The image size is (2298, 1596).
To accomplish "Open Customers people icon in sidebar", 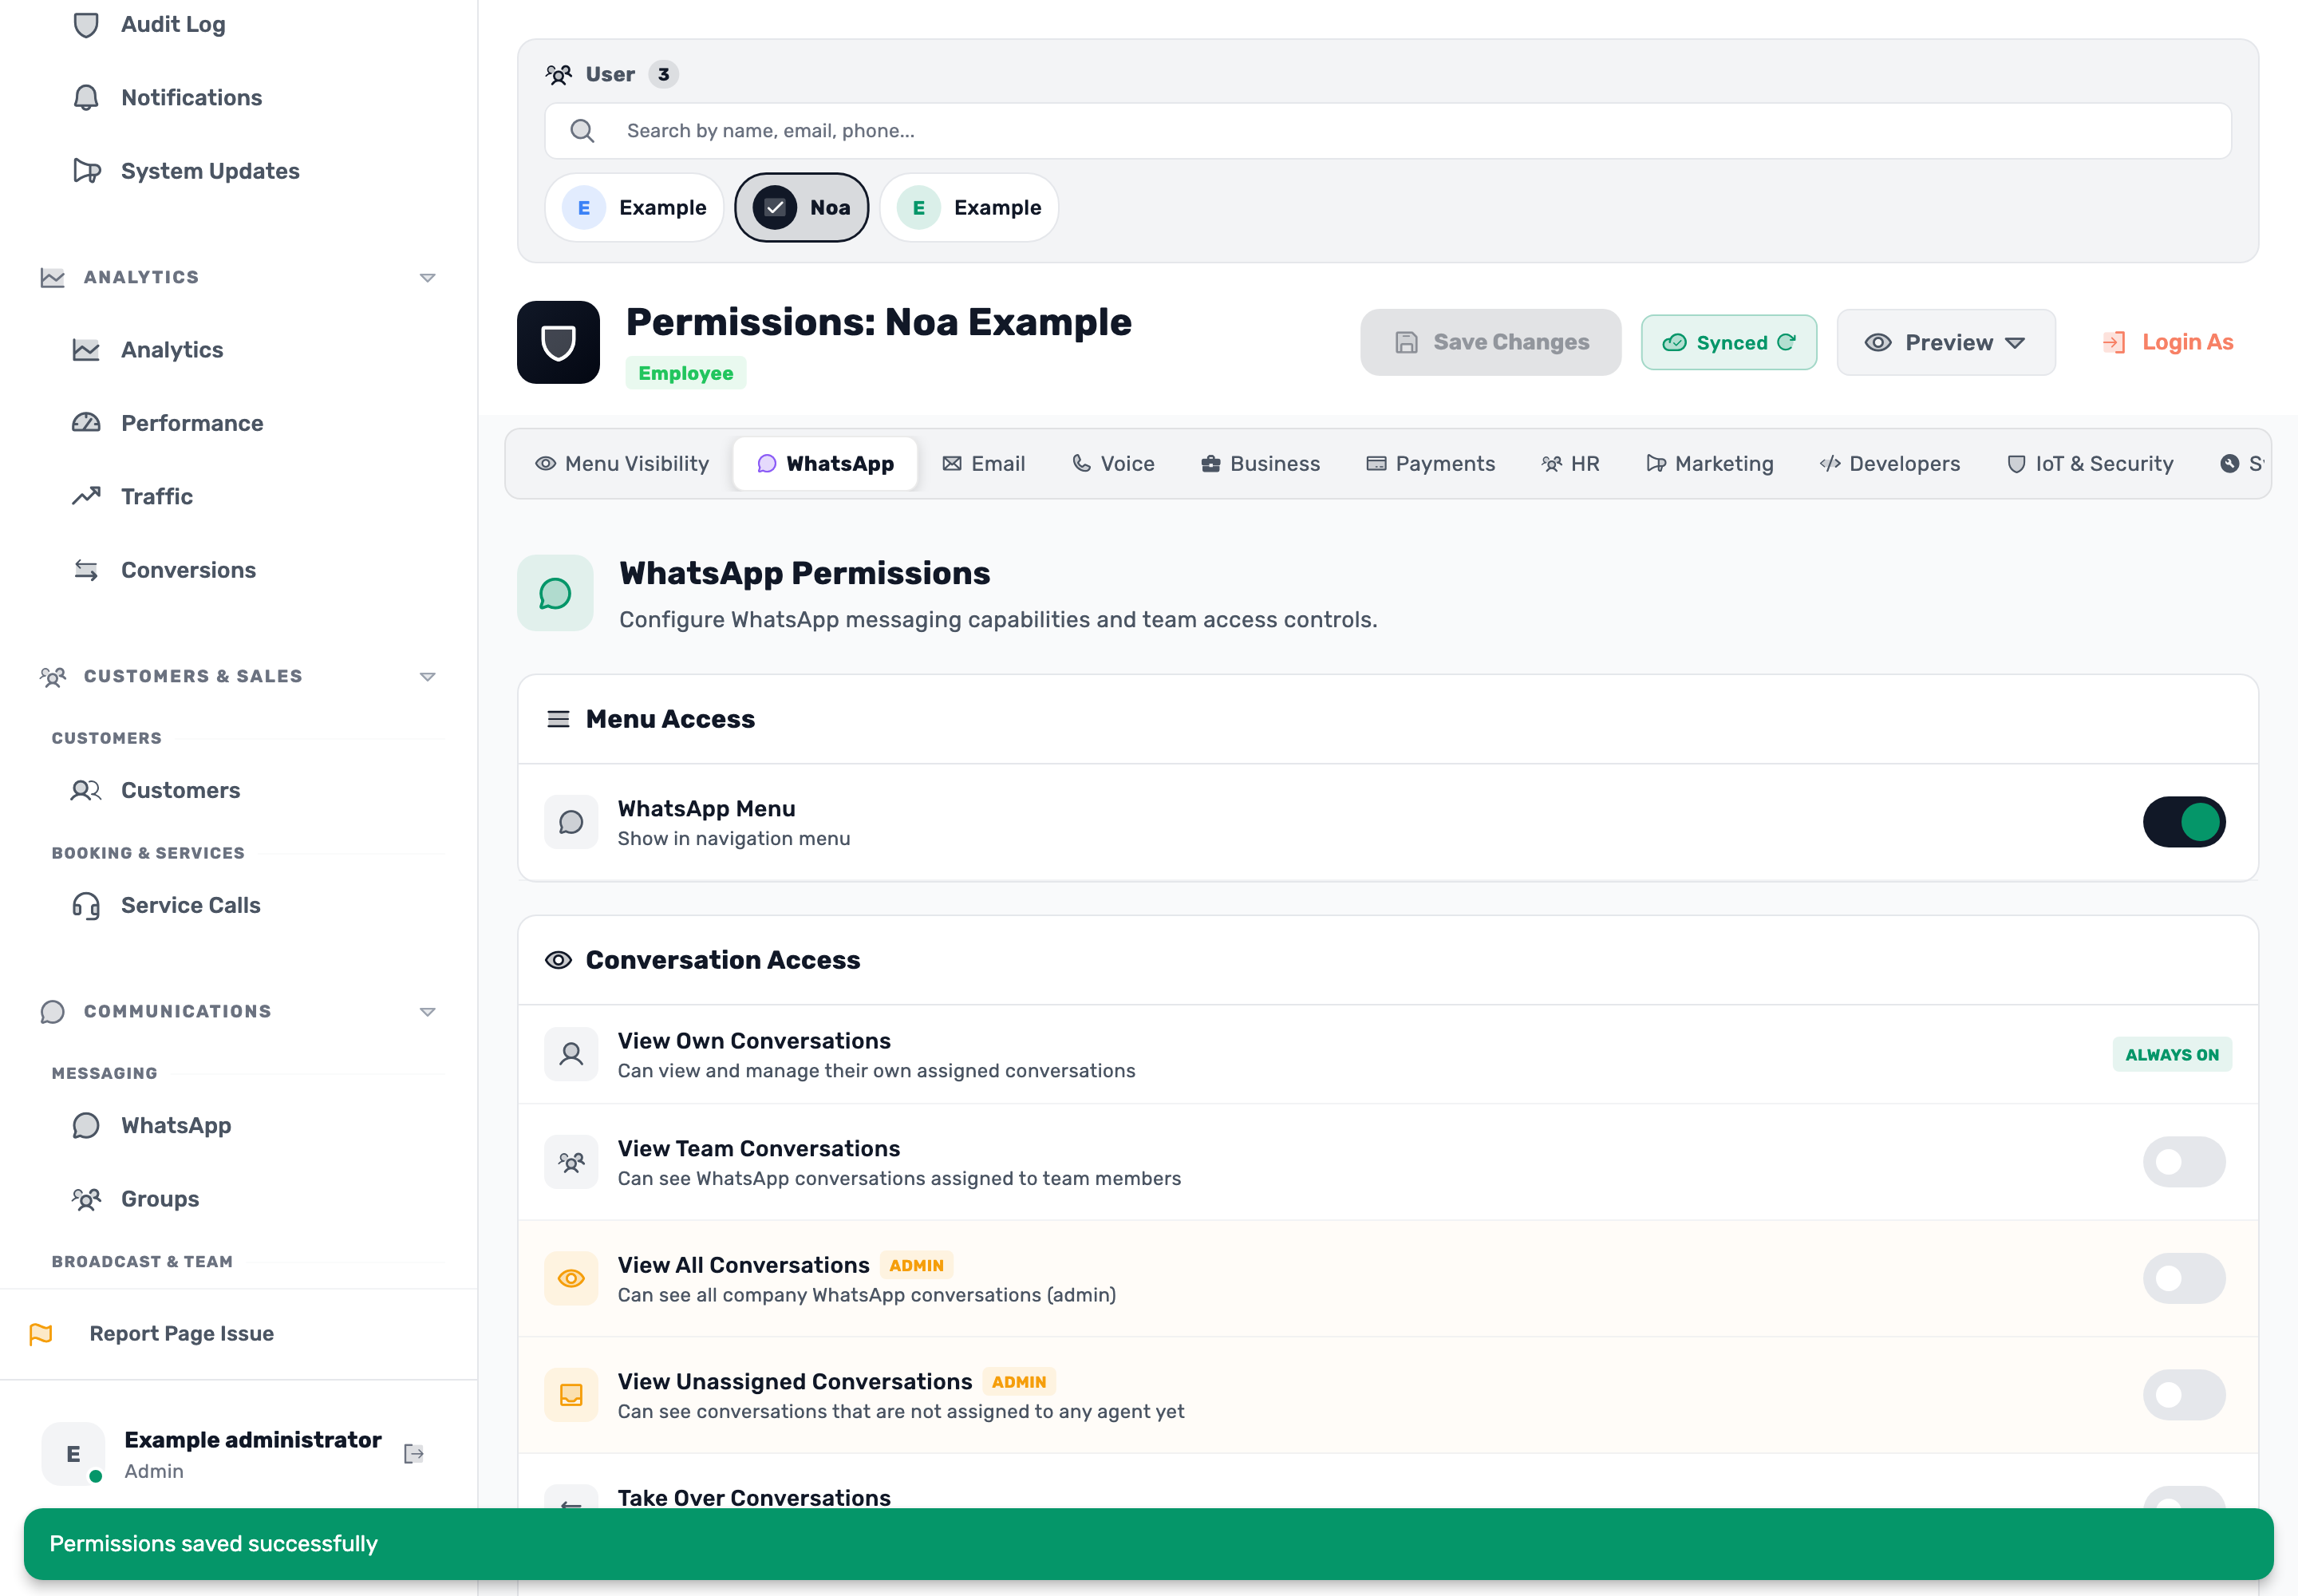I will pos(86,790).
